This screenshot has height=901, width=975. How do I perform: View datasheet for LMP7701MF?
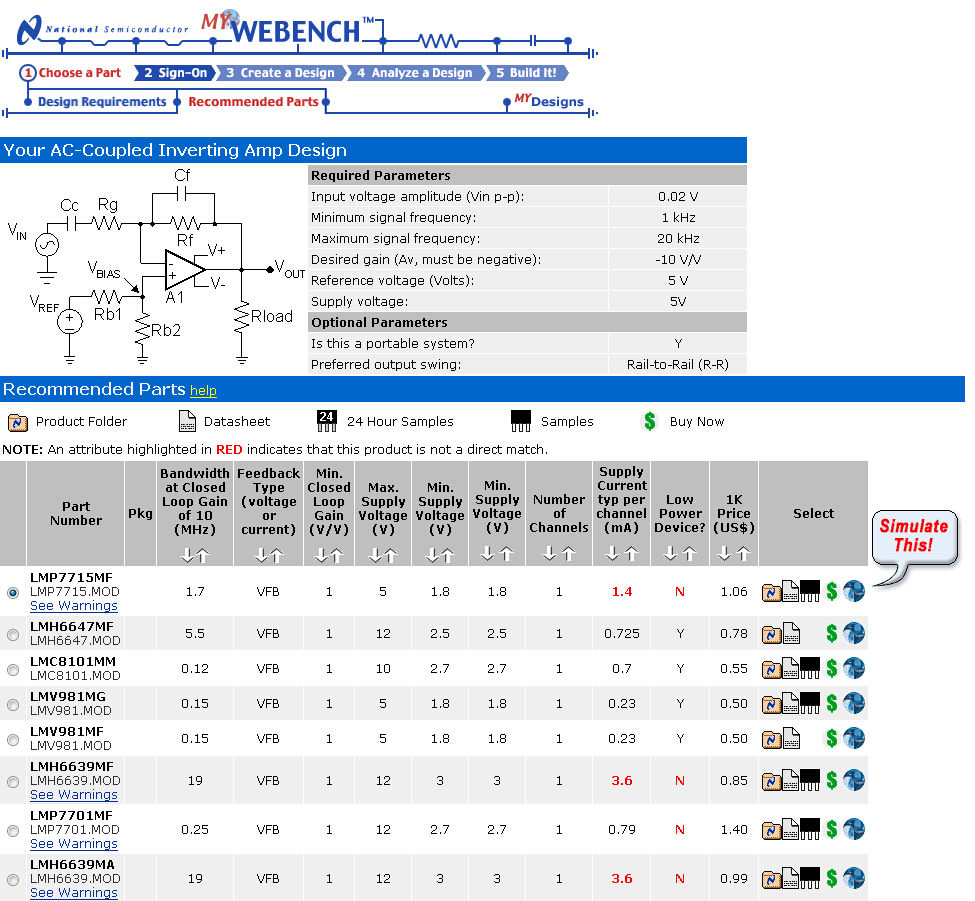[x=790, y=829]
